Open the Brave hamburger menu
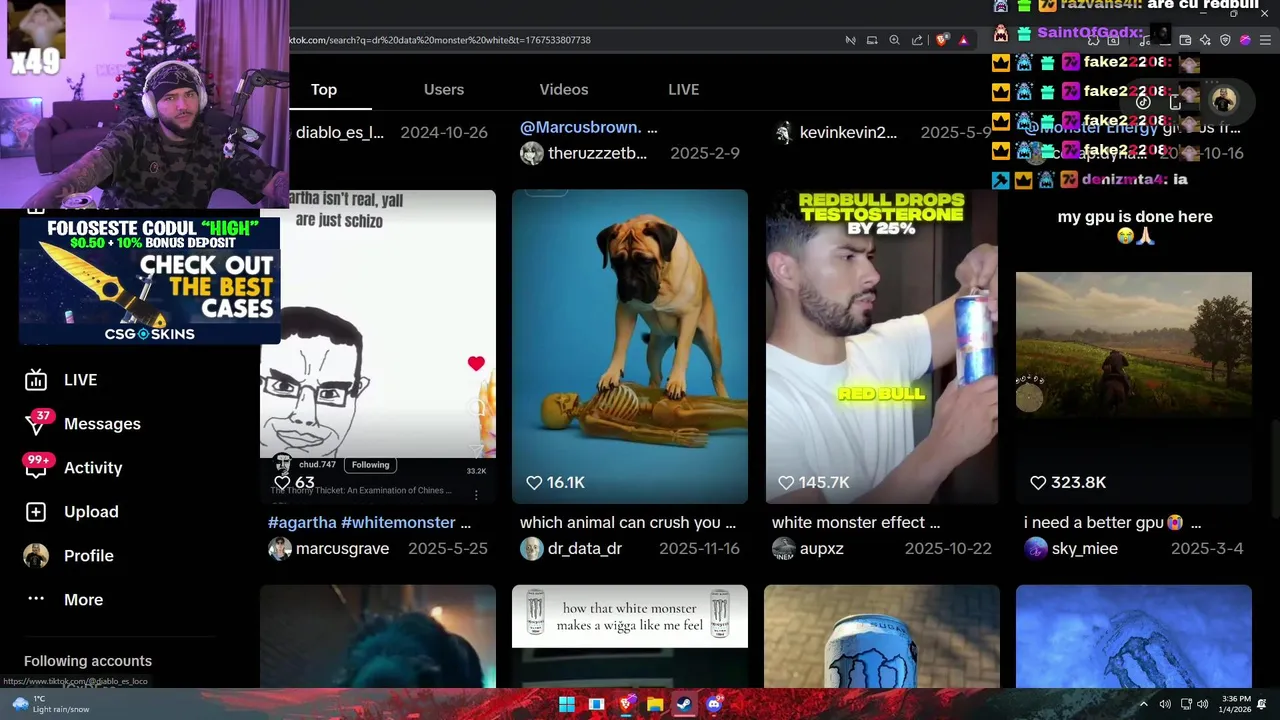The height and width of the screenshot is (720, 1280). tap(1265, 40)
